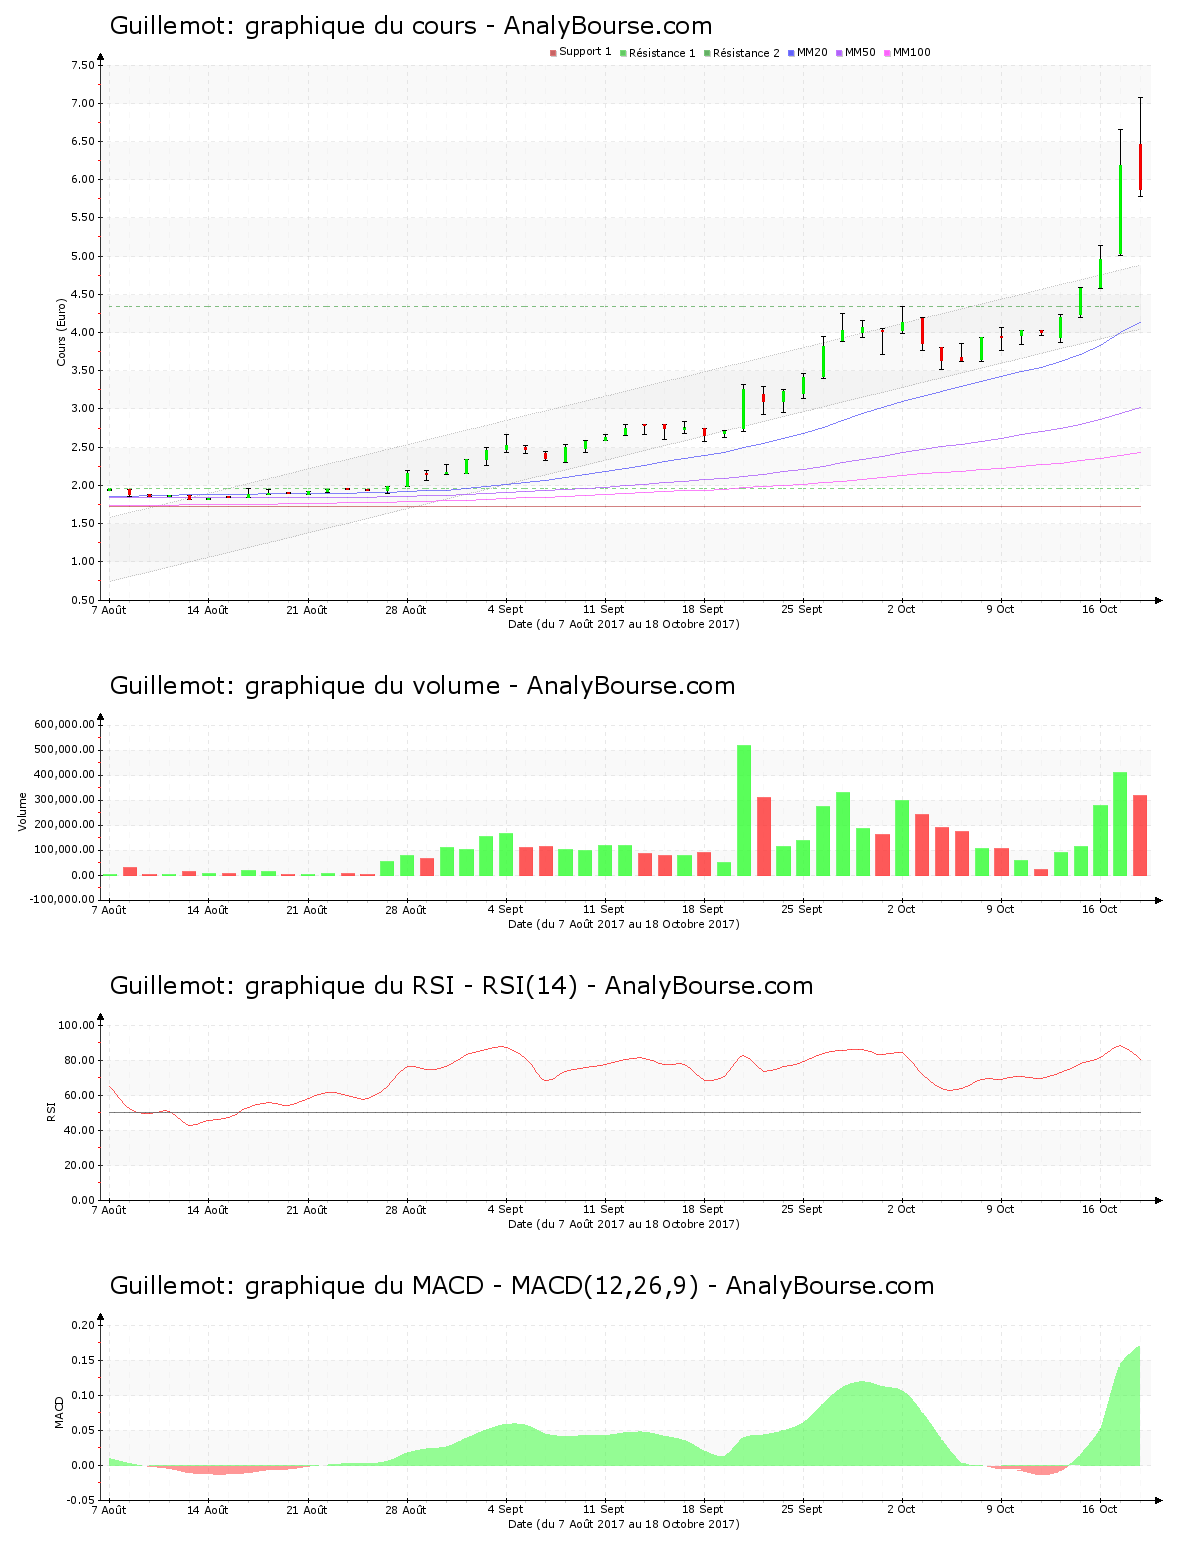The height and width of the screenshot is (1550, 1200).
Task: Click '14 Août' on the RSI chart date axis
Action: 208,1210
